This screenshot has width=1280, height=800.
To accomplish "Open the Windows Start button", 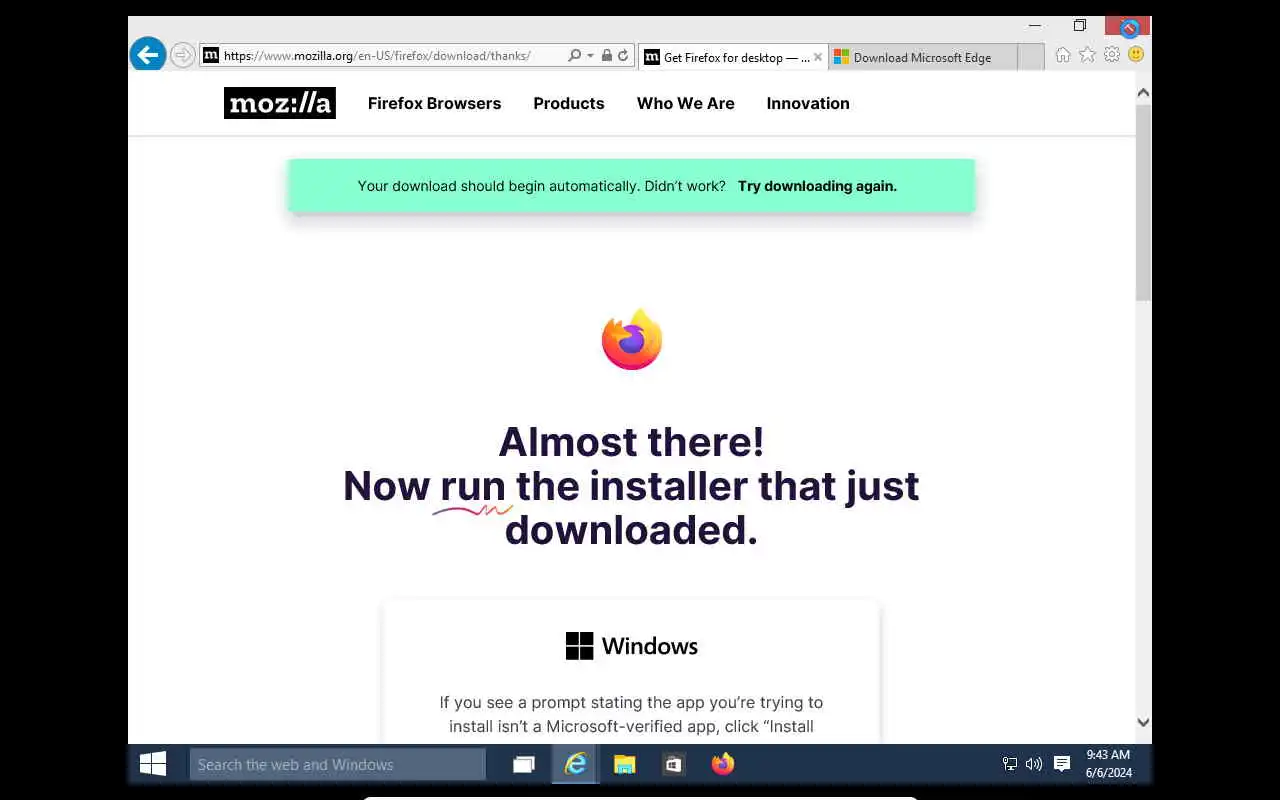I will [x=153, y=764].
